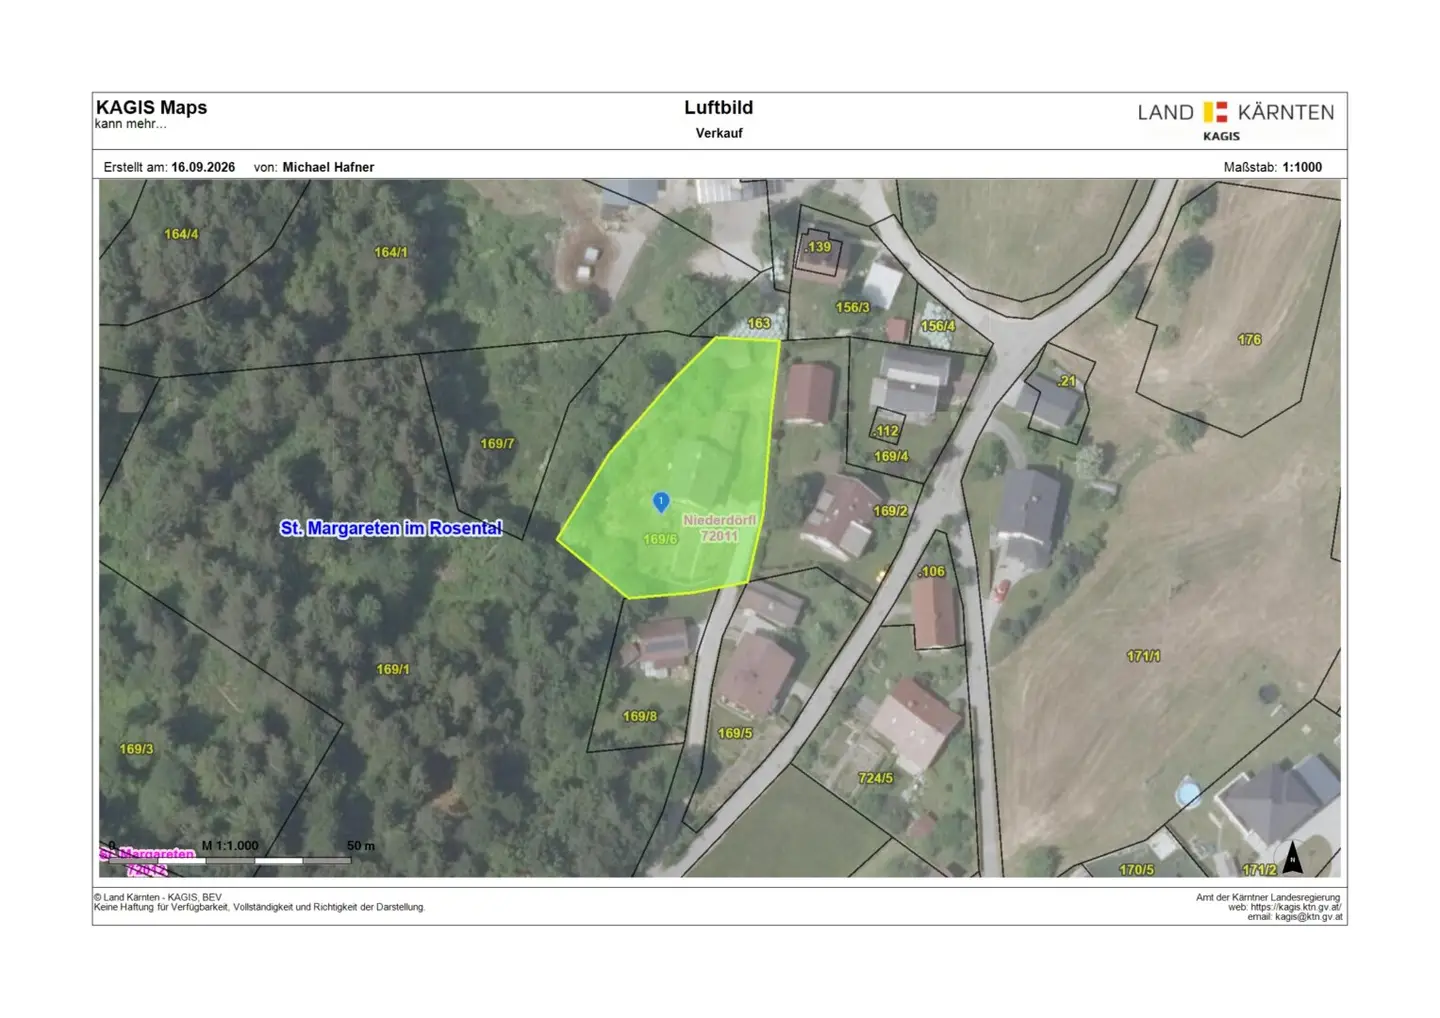Click the 'KAGIS Maps' title
The height and width of the screenshot is (1018, 1440).
[151, 107]
